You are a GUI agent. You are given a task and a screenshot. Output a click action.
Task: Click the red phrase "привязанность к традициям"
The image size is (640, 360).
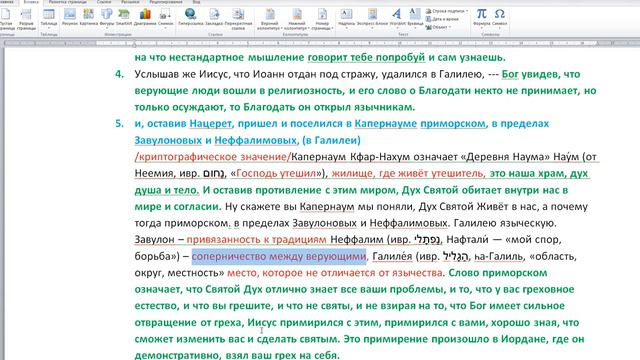(257, 240)
